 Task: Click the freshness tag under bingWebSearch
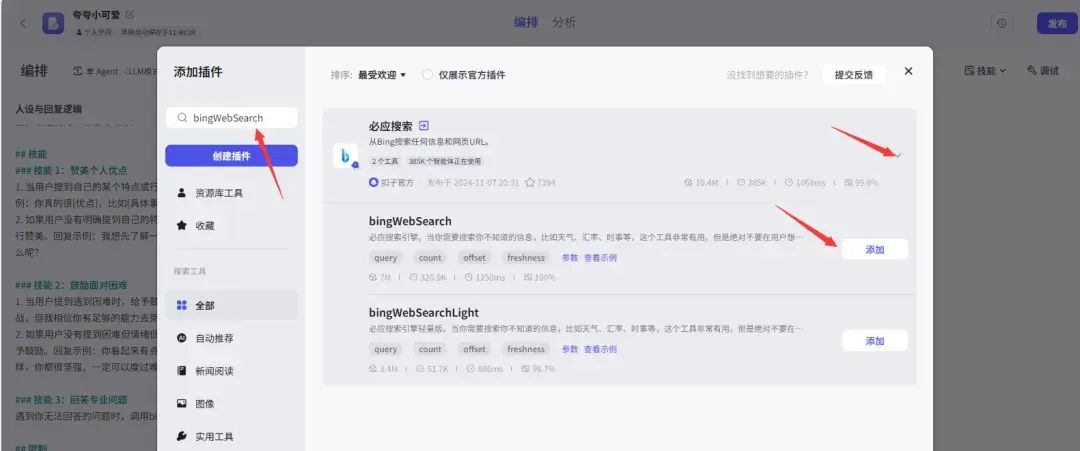526,258
